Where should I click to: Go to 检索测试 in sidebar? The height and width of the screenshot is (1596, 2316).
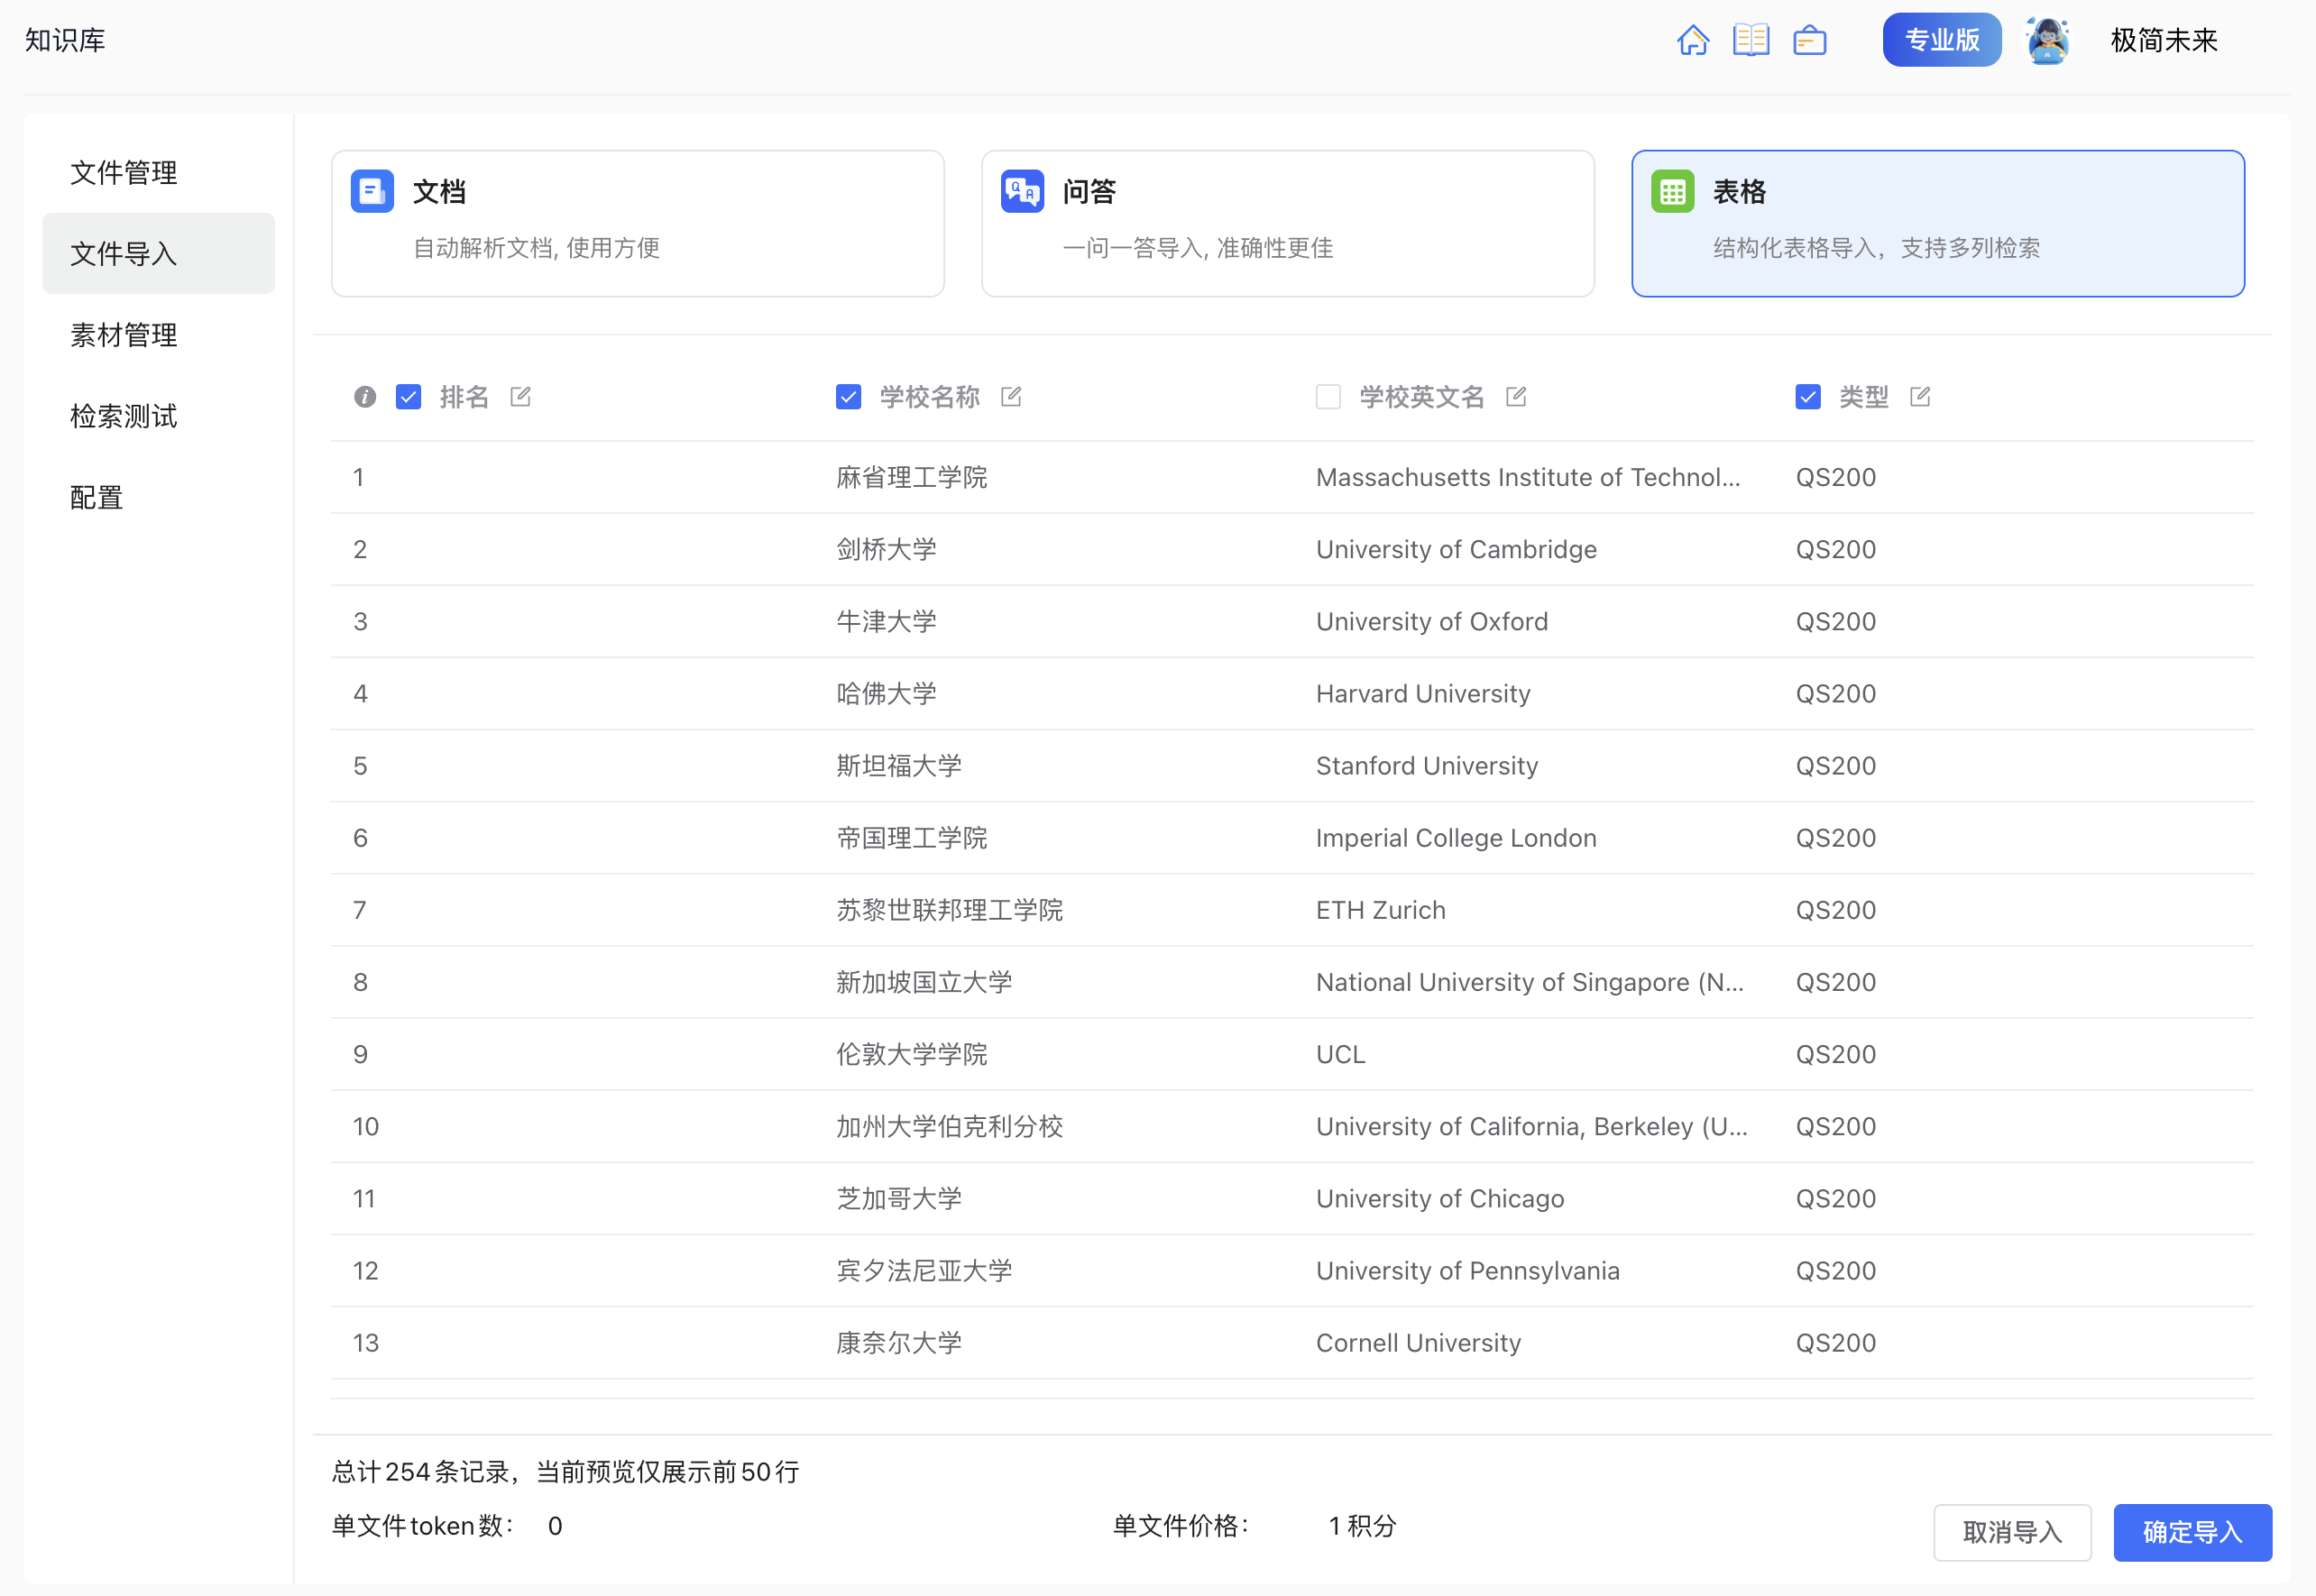point(124,416)
